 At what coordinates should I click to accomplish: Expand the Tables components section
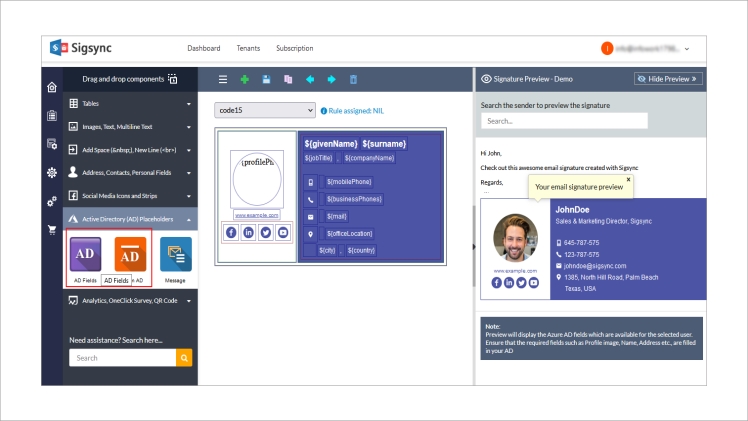[x=130, y=103]
